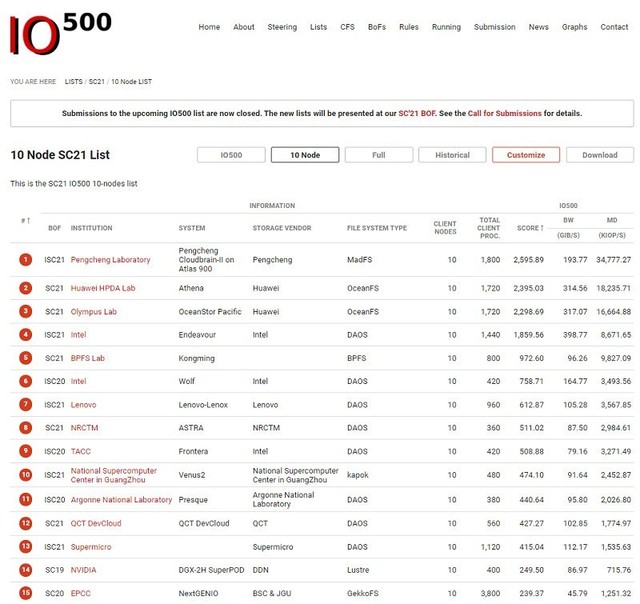Click rank badge 13 for Supermicro
The image size is (640, 604).
tap(26, 547)
